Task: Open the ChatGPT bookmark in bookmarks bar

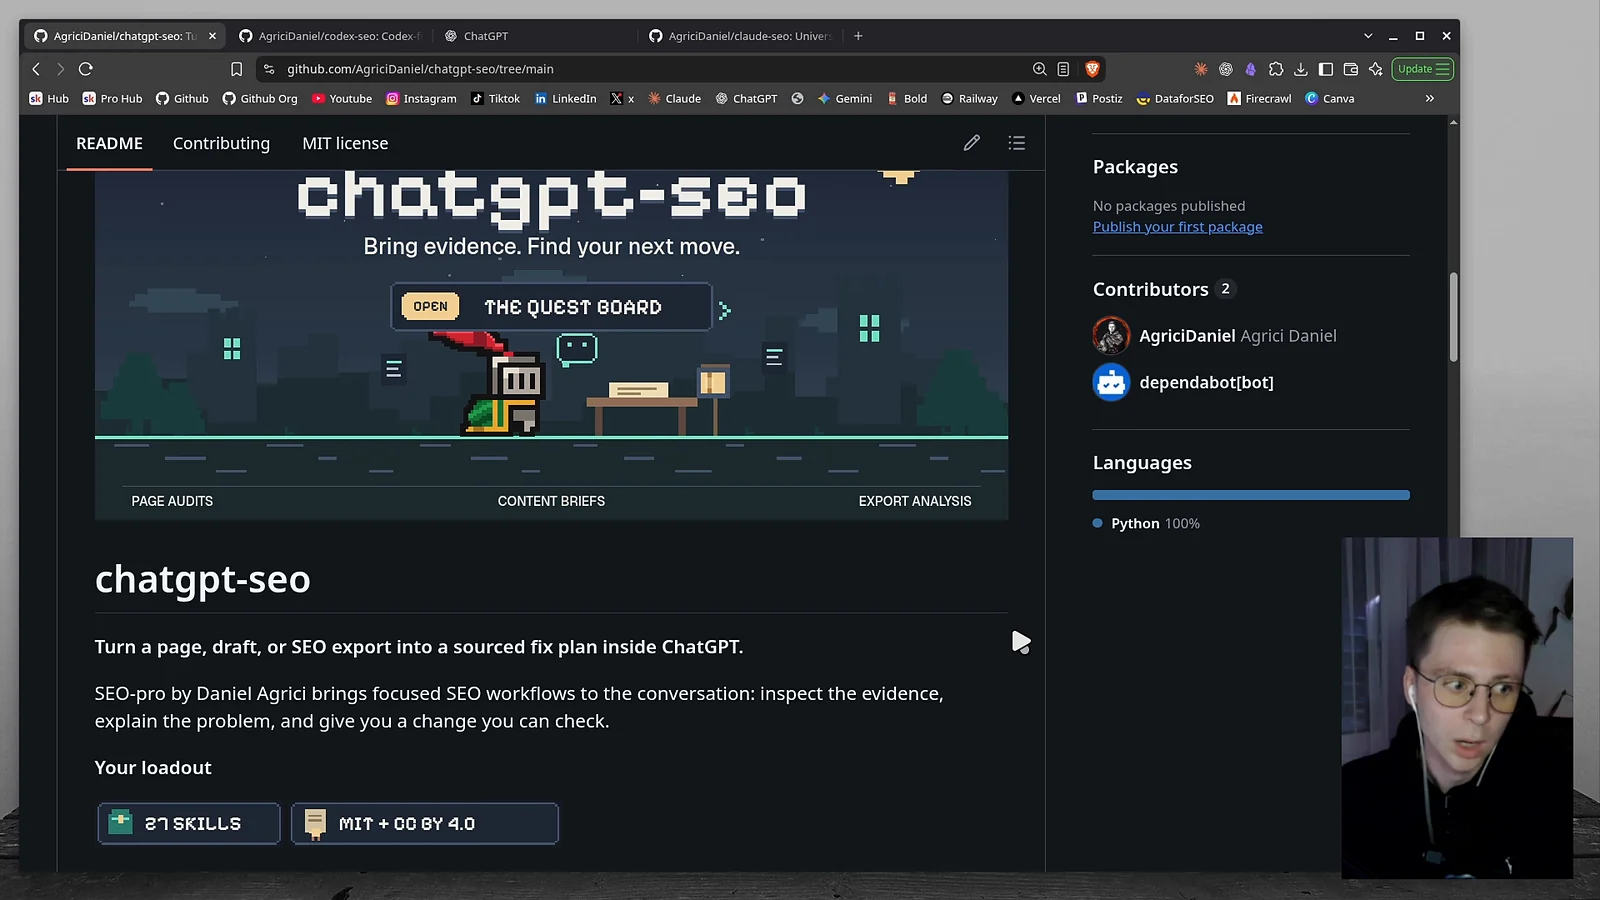Action: pos(746,99)
